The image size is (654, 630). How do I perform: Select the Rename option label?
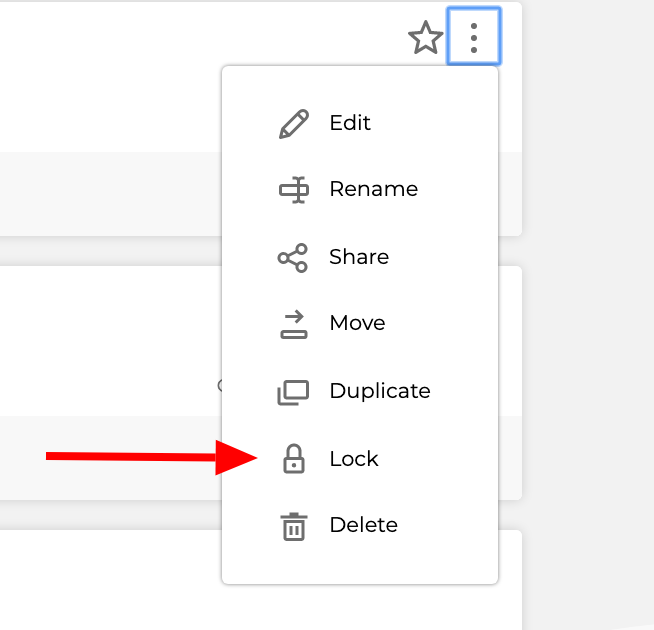(x=373, y=189)
